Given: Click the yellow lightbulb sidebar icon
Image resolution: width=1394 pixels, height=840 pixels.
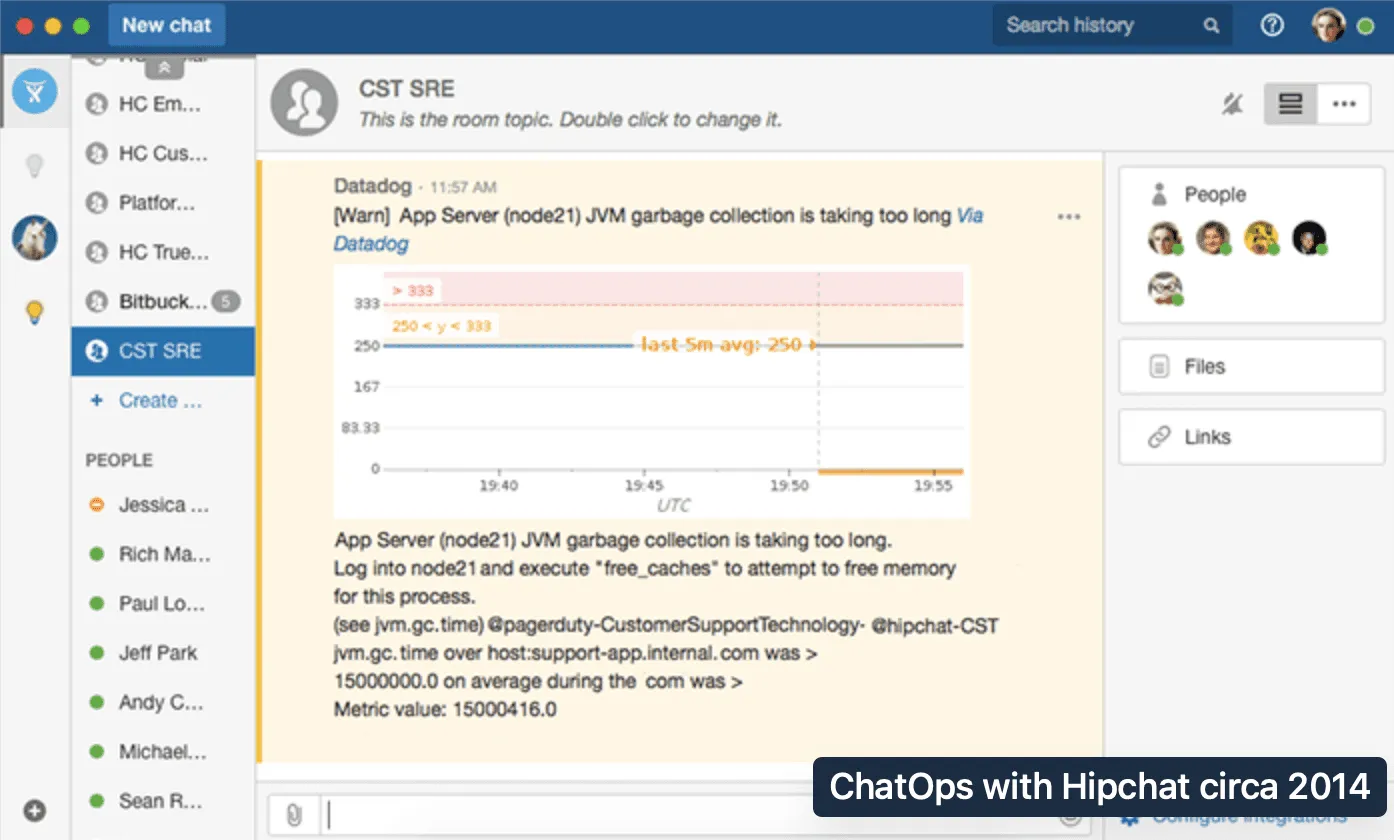Looking at the screenshot, I should coord(35,313).
